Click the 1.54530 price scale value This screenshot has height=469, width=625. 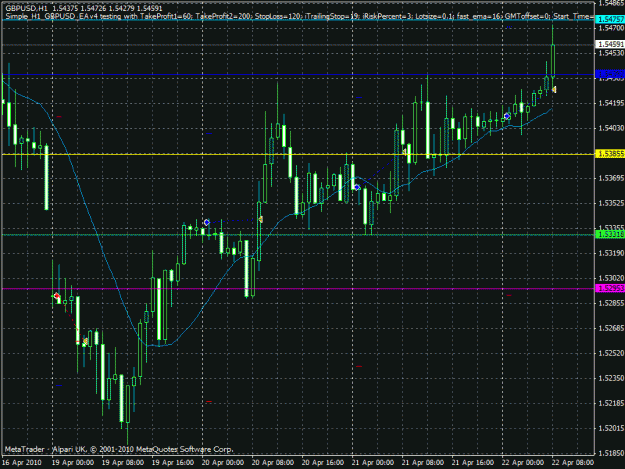point(611,53)
